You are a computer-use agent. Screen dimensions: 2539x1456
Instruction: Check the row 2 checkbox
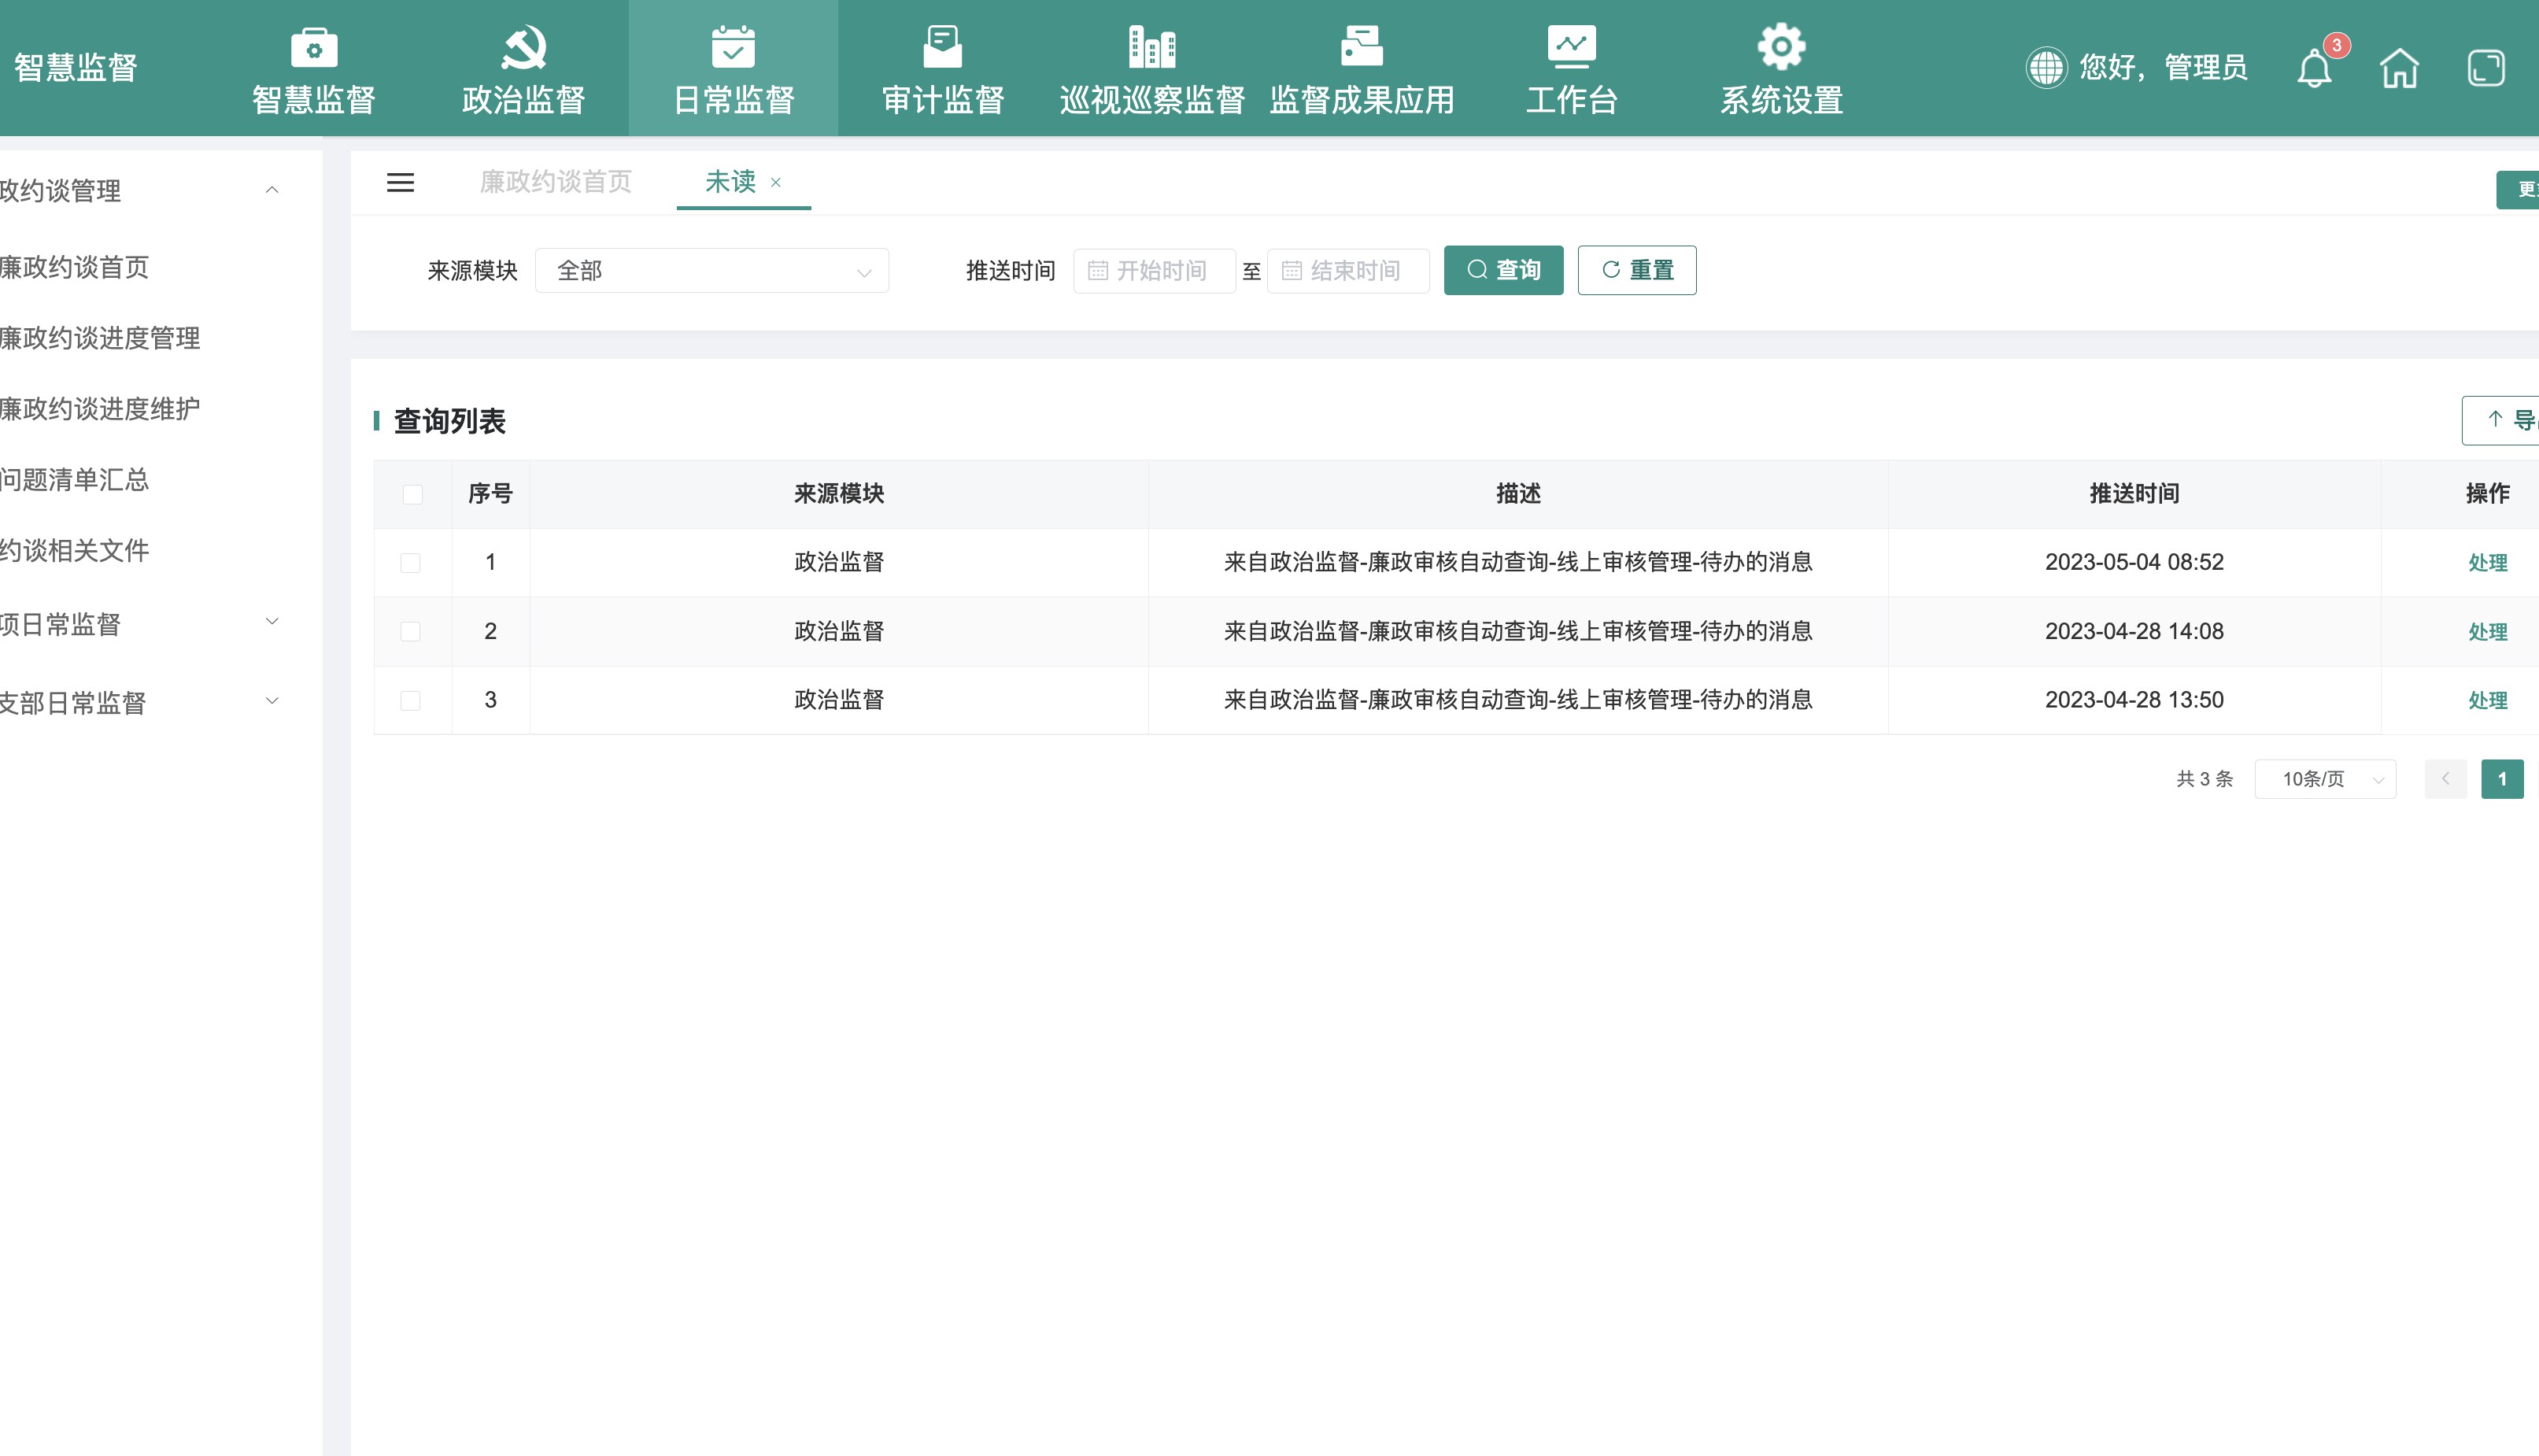coord(410,631)
